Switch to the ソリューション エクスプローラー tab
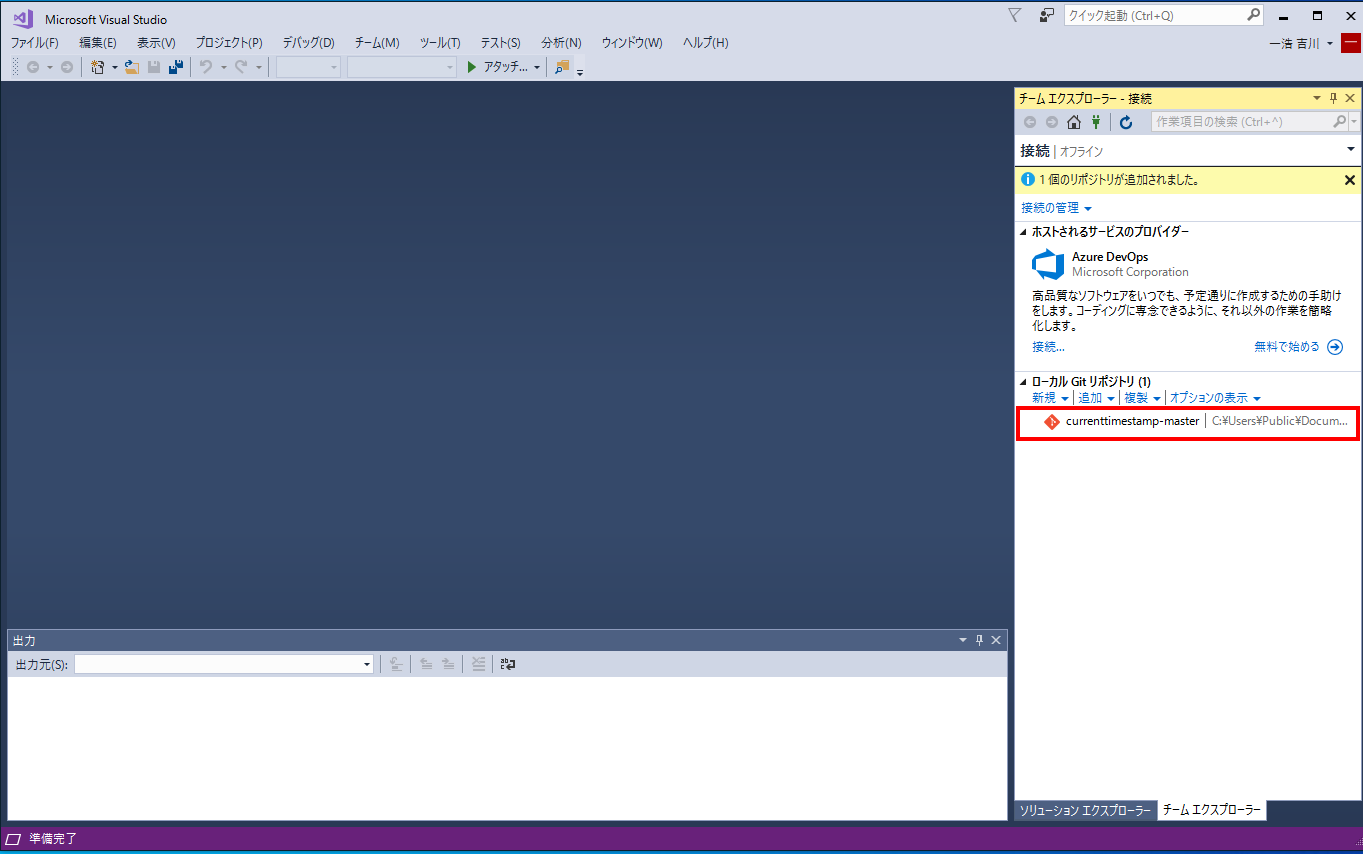 coord(1085,810)
